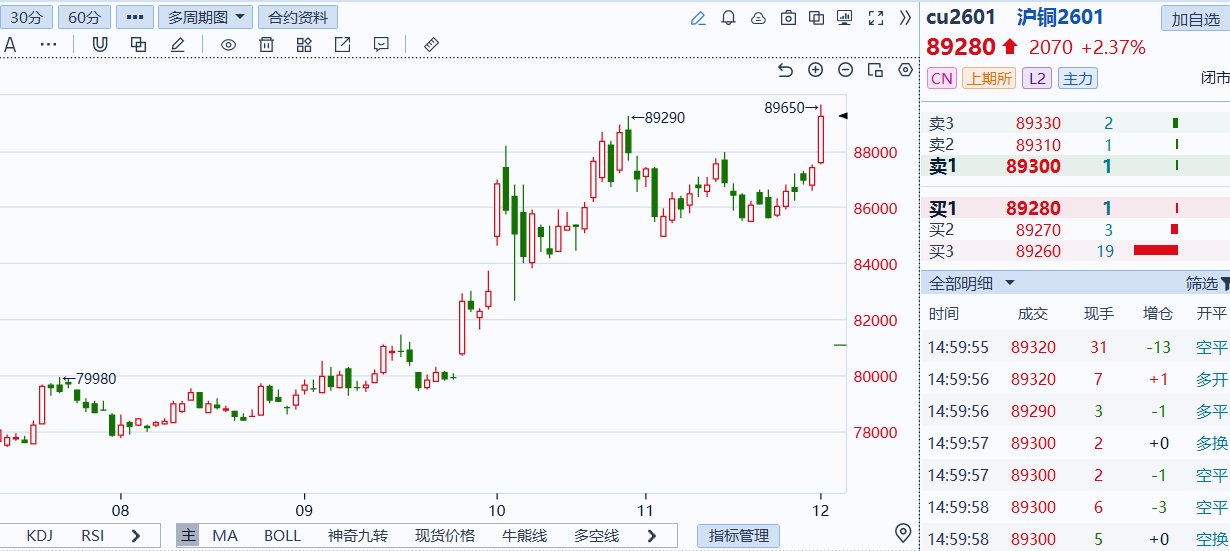Toggle the blue drawing pencil mode
This screenshot has width=1230, height=551.
[x=698, y=18]
